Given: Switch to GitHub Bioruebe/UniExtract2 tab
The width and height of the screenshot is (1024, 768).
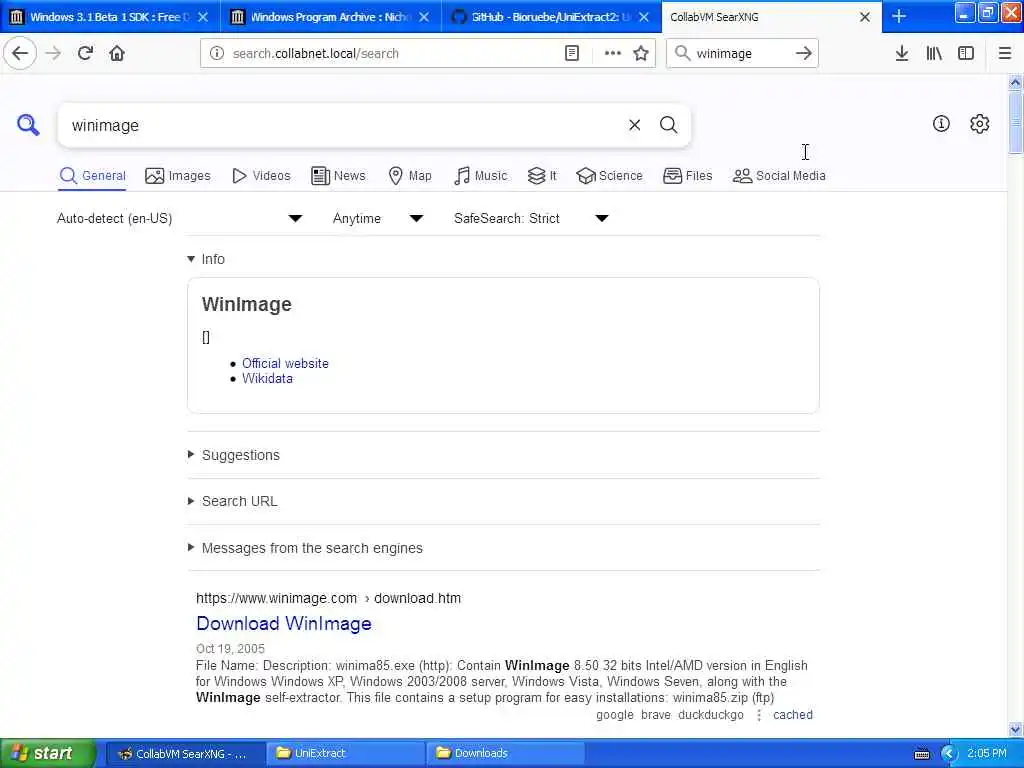Looking at the screenshot, I should tap(551, 17).
